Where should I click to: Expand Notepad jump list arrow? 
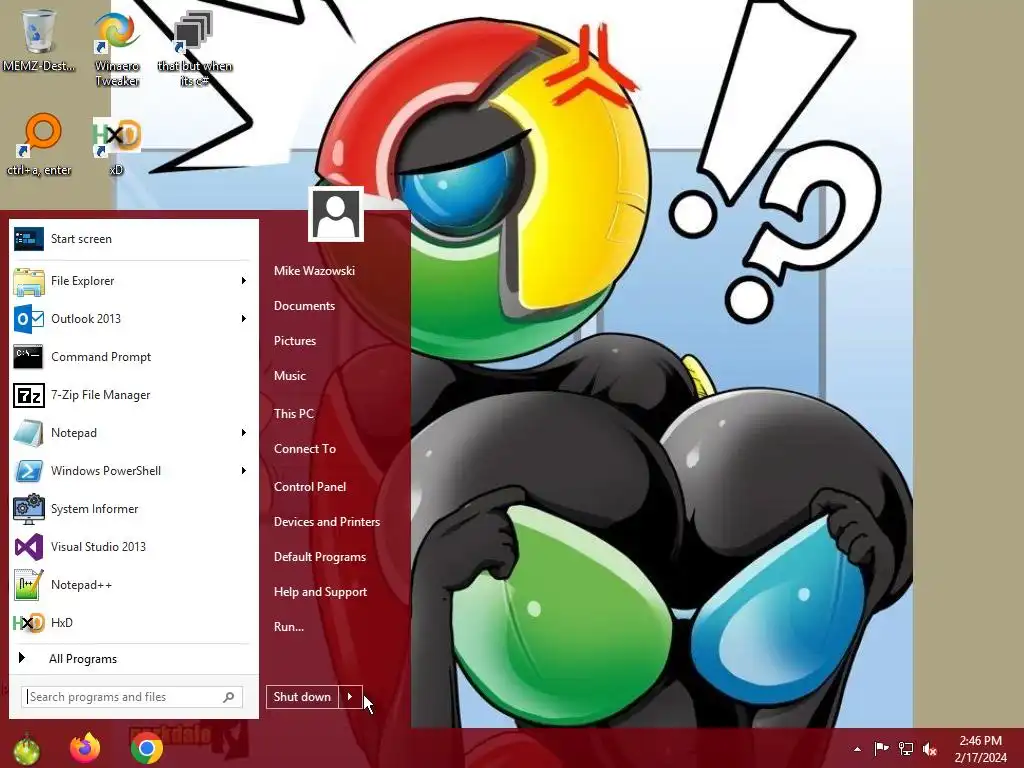click(244, 433)
